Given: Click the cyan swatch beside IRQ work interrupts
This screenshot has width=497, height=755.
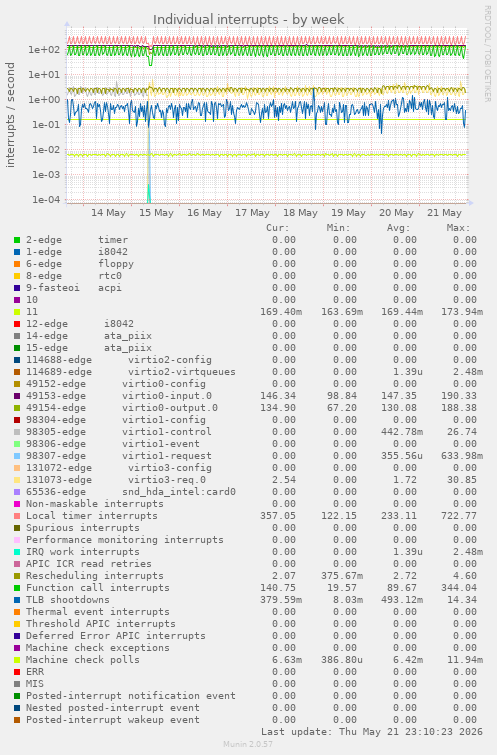Looking at the screenshot, I should pyautogui.click(x=17, y=552).
